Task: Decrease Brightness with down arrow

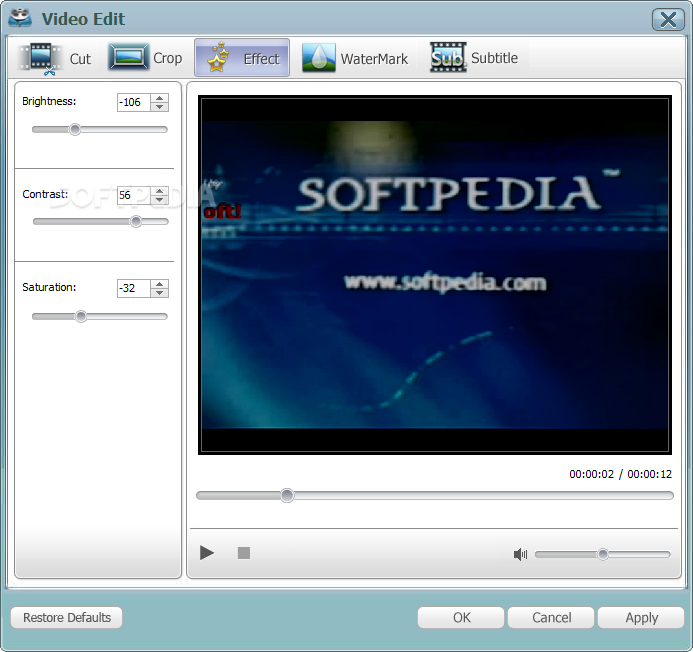Action: pos(160,107)
